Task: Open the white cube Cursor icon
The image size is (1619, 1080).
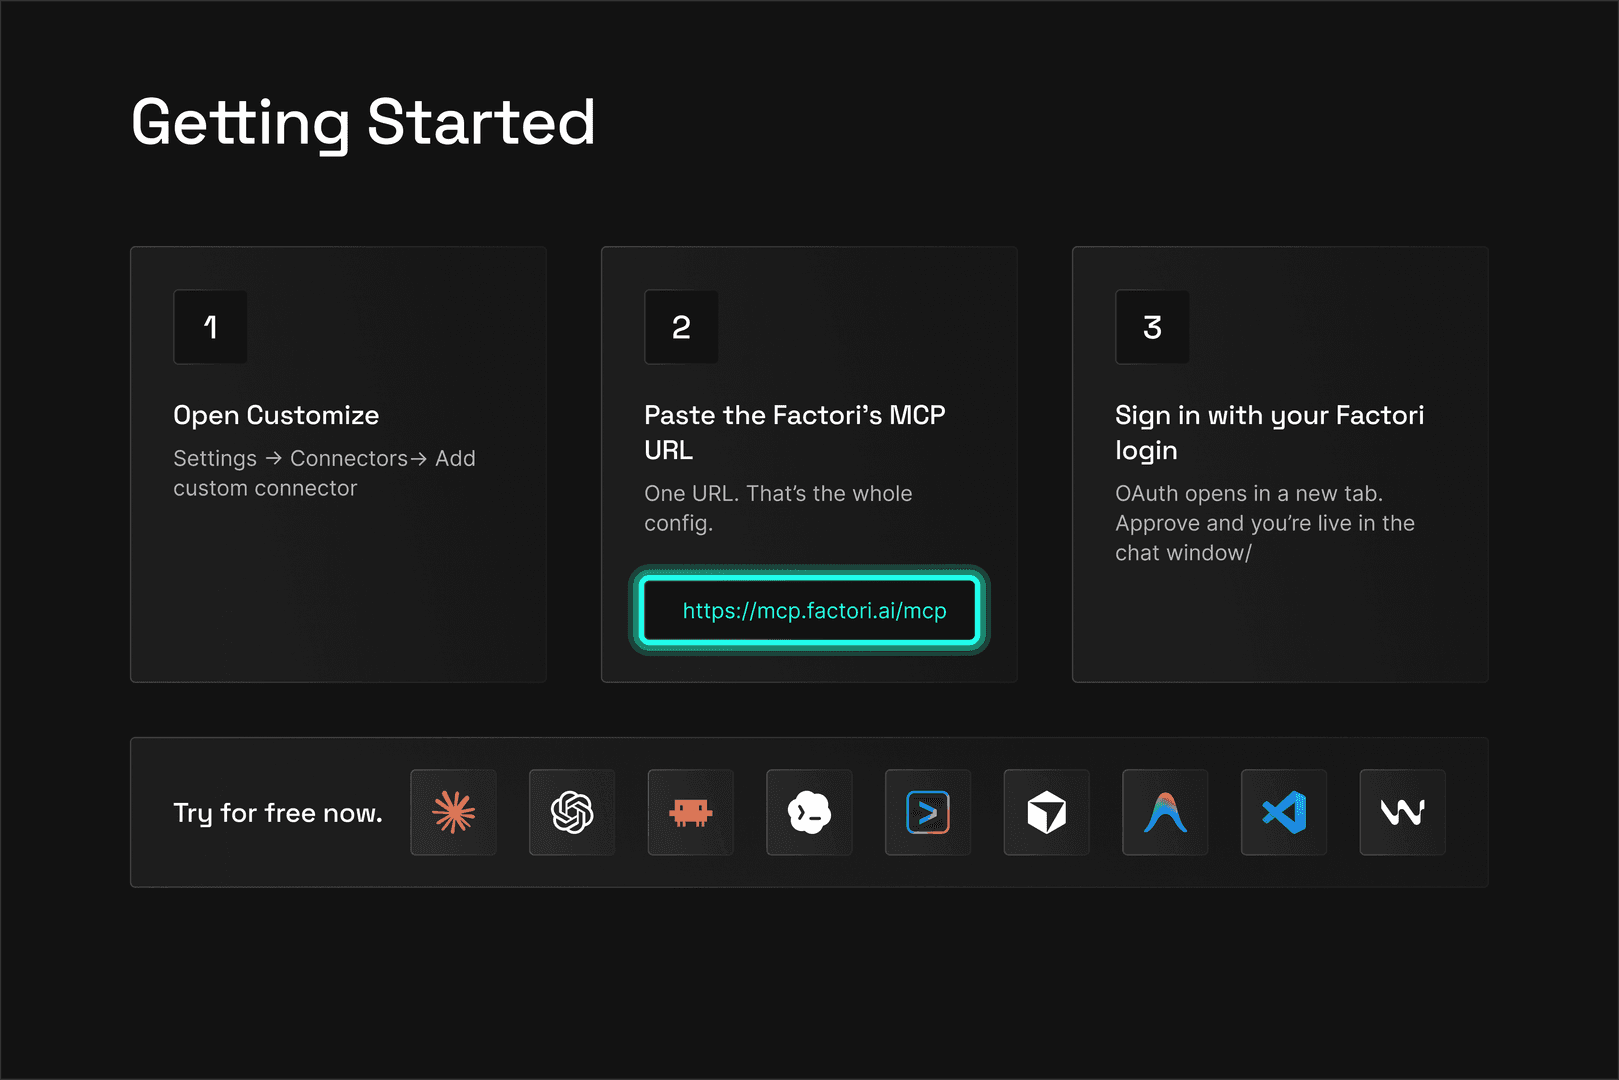Action: (x=1047, y=812)
